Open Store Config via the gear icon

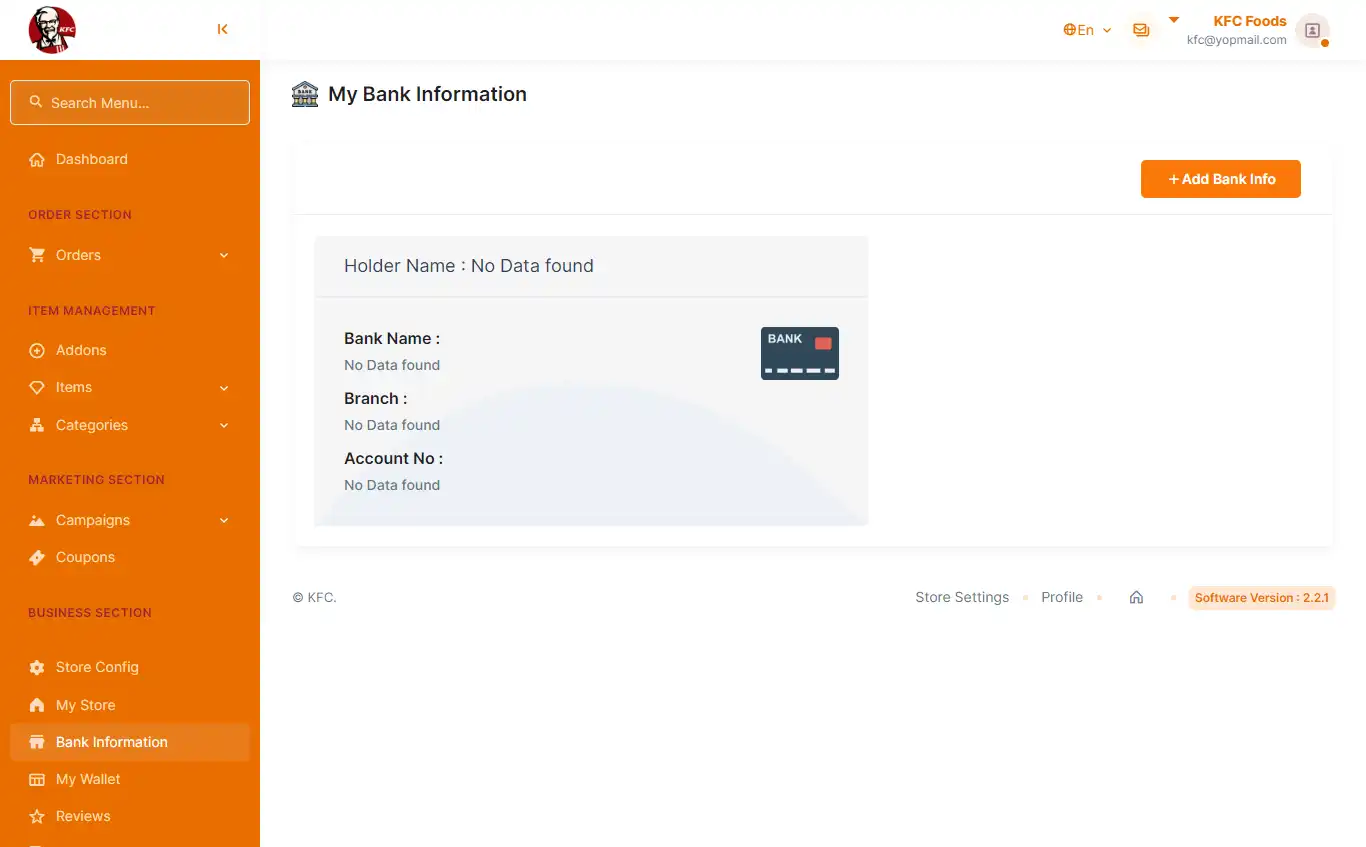(x=37, y=667)
